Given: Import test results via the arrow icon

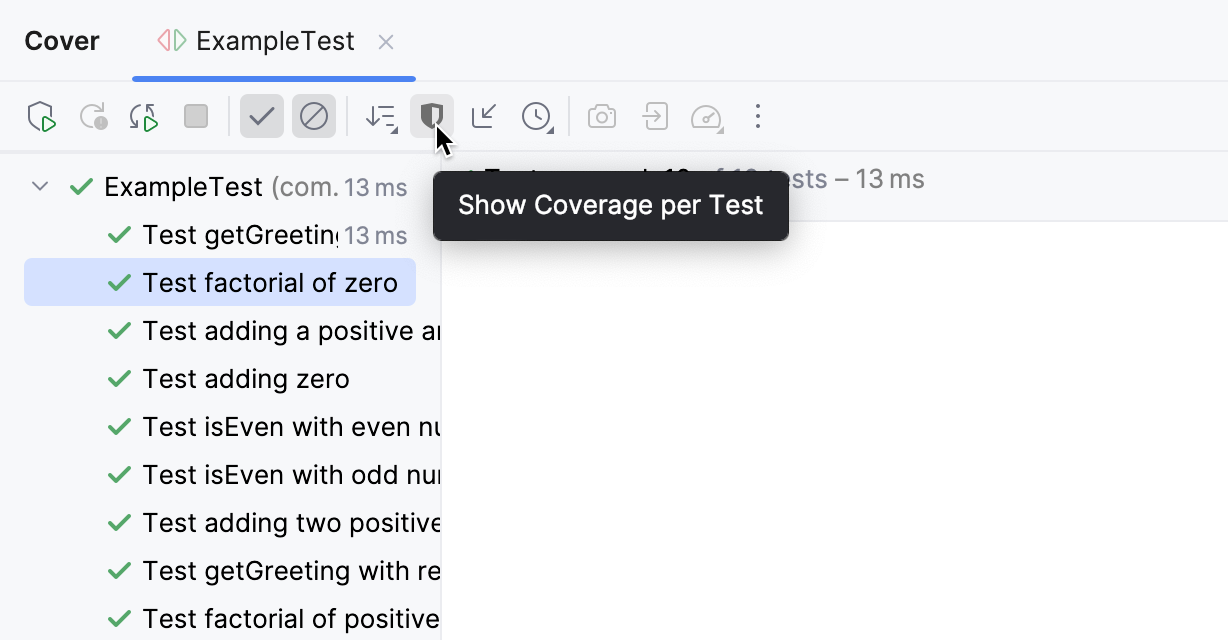Looking at the screenshot, I should pos(654,116).
